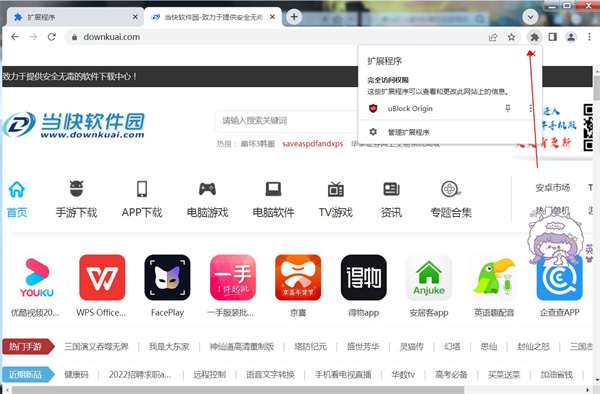Click the share page icon in address bar
The width and height of the screenshot is (600, 394).
coord(493,37)
